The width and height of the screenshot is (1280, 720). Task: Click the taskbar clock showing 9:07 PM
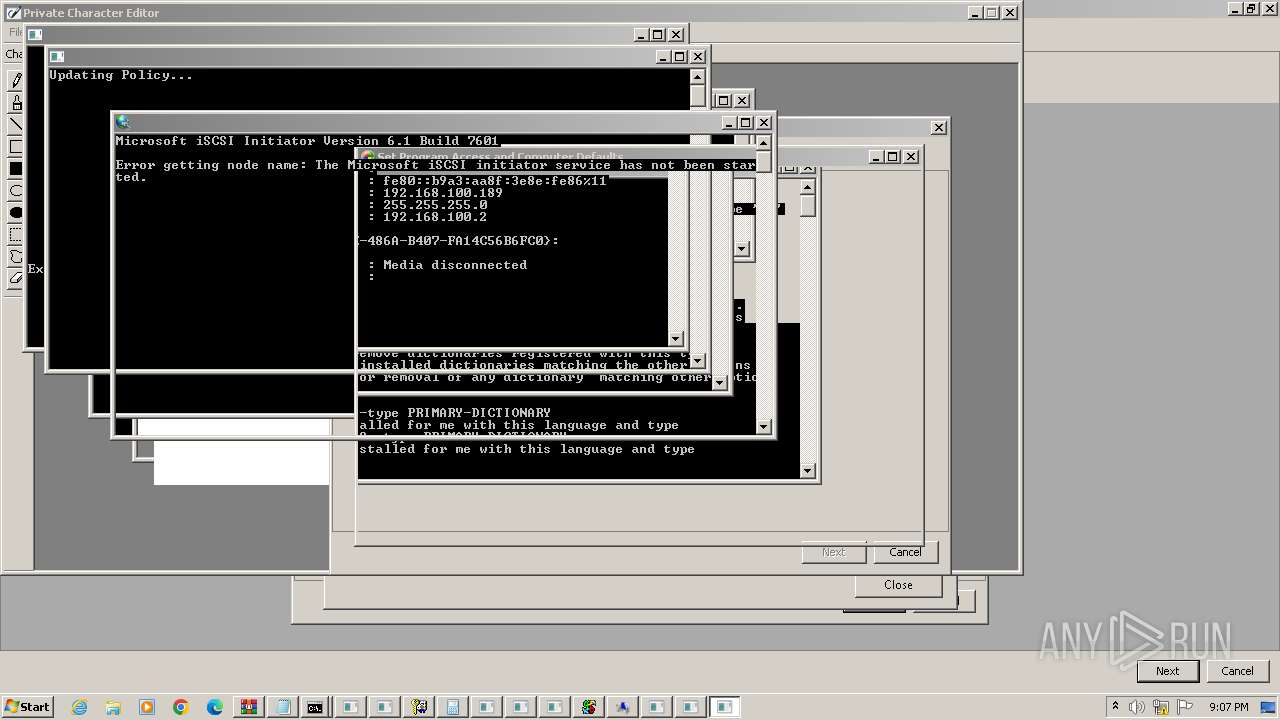(1228, 707)
